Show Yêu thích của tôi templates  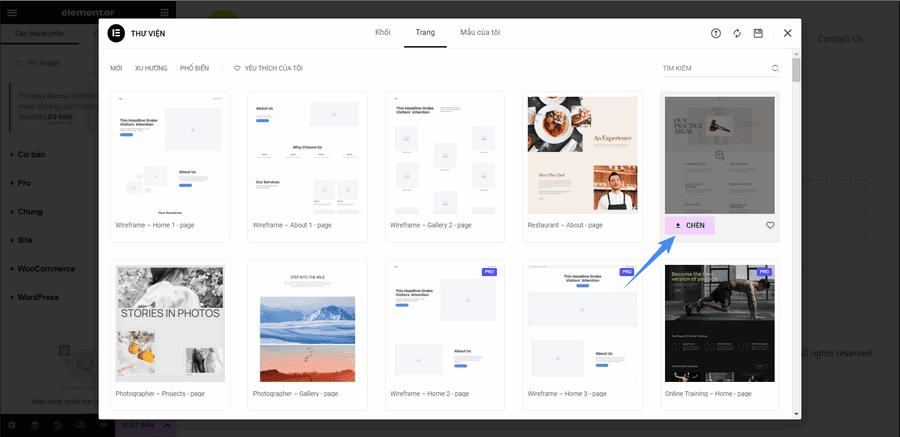268,68
